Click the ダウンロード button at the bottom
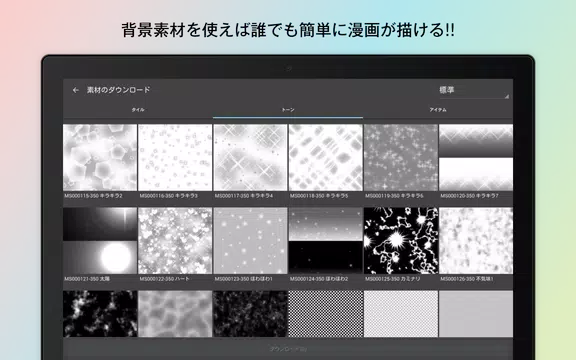576x360 pixels. (288, 349)
